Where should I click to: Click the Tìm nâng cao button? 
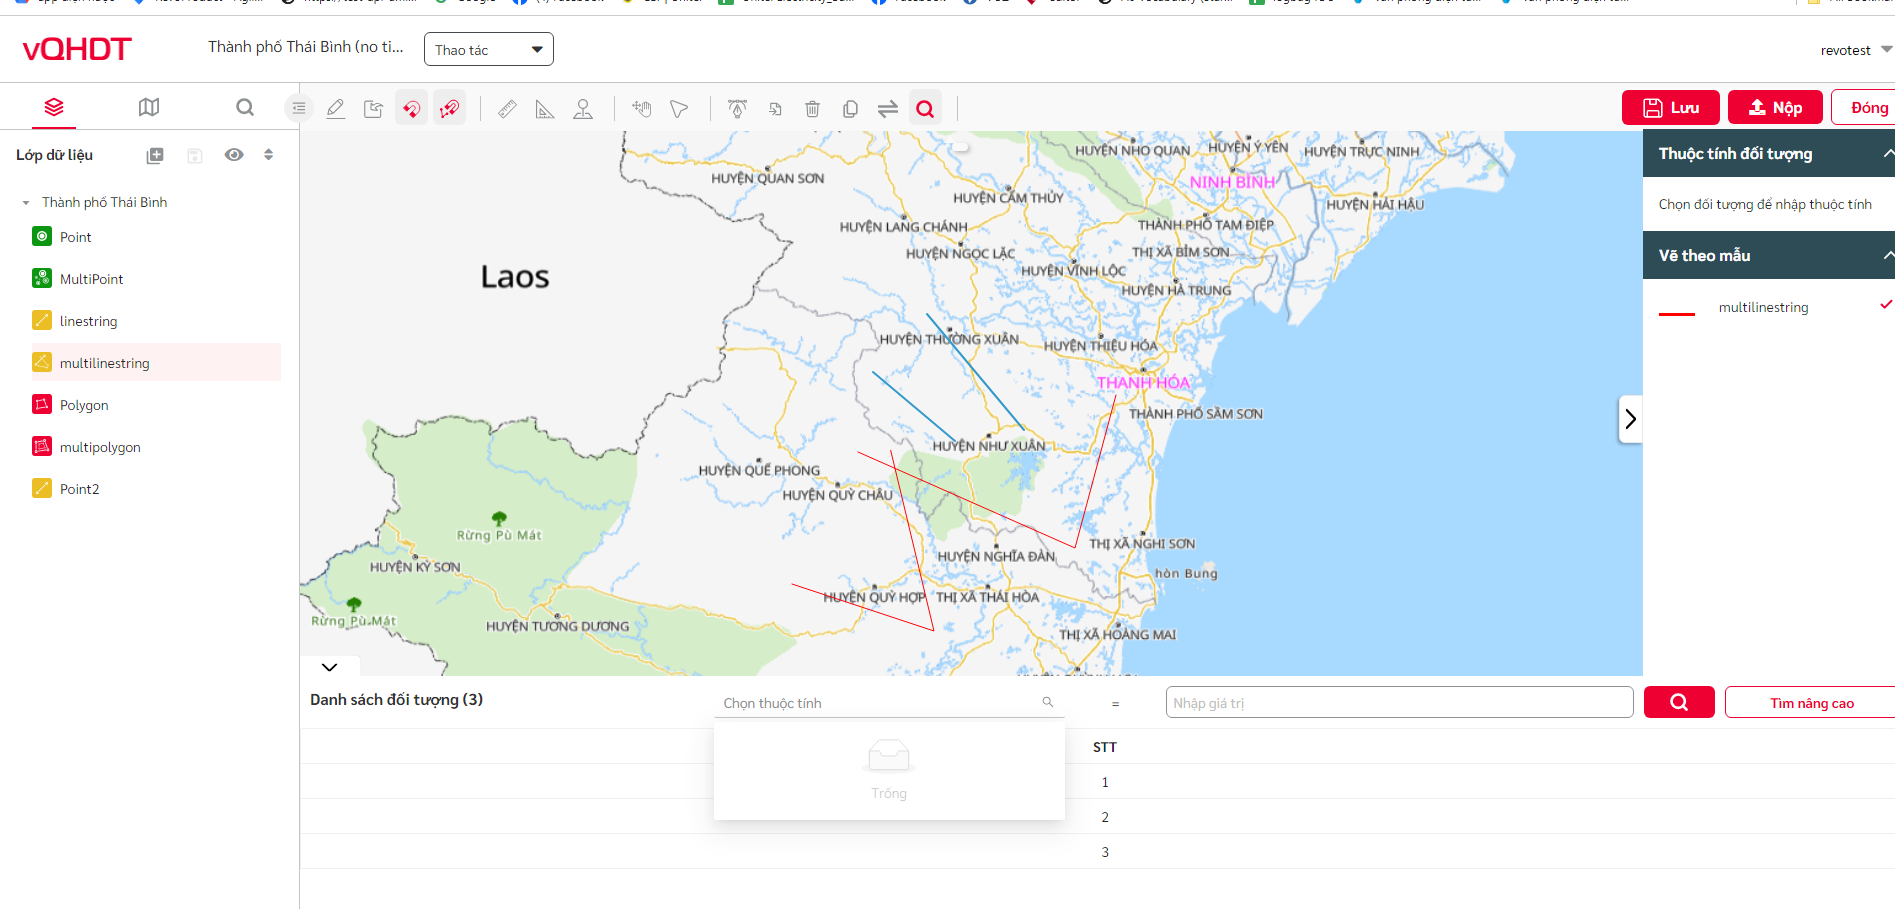(x=1811, y=703)
